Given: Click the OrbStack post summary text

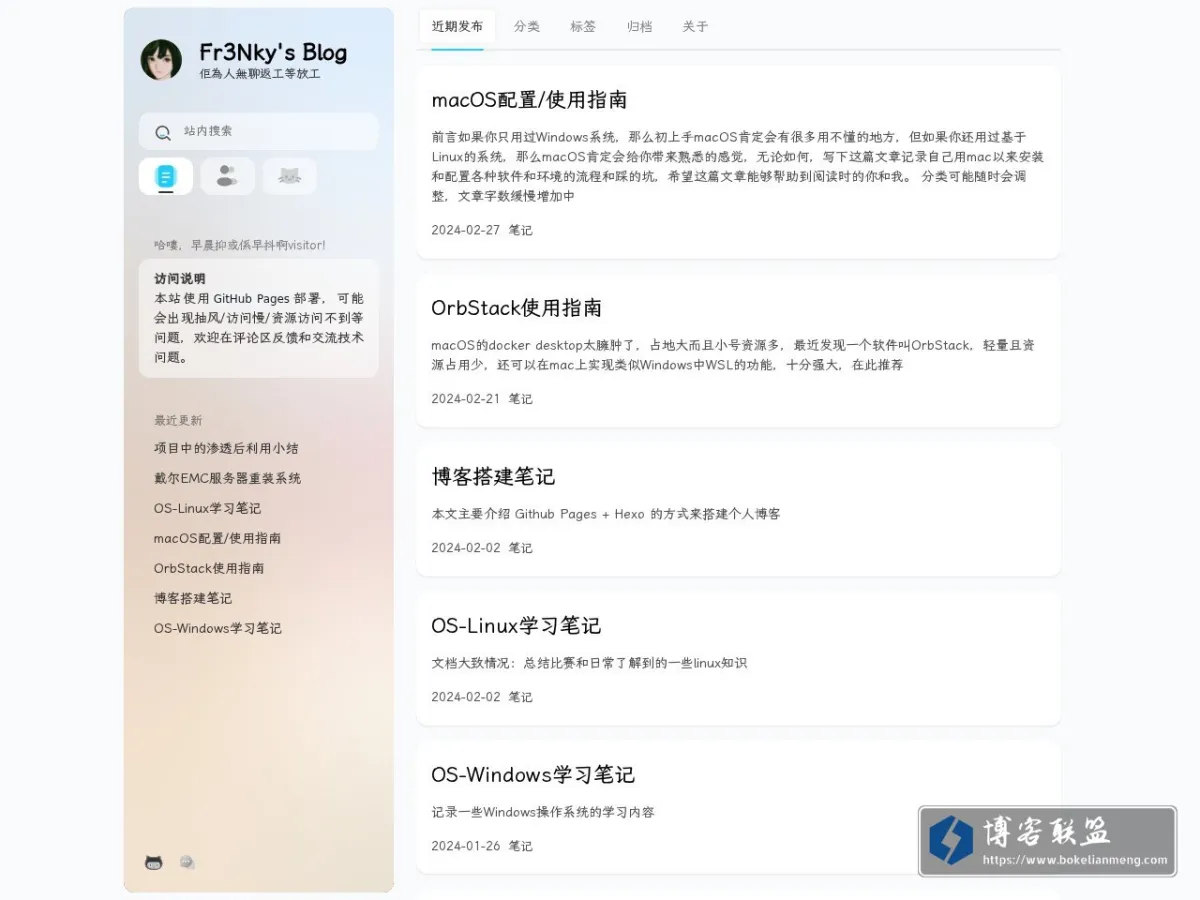Looking at the screenshot, I should tap(733, 355).
